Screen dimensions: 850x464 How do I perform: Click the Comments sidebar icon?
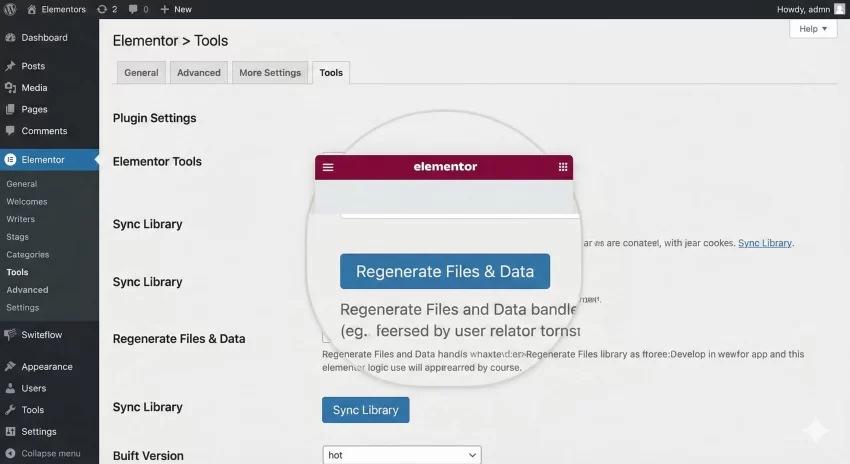point(10,131)
